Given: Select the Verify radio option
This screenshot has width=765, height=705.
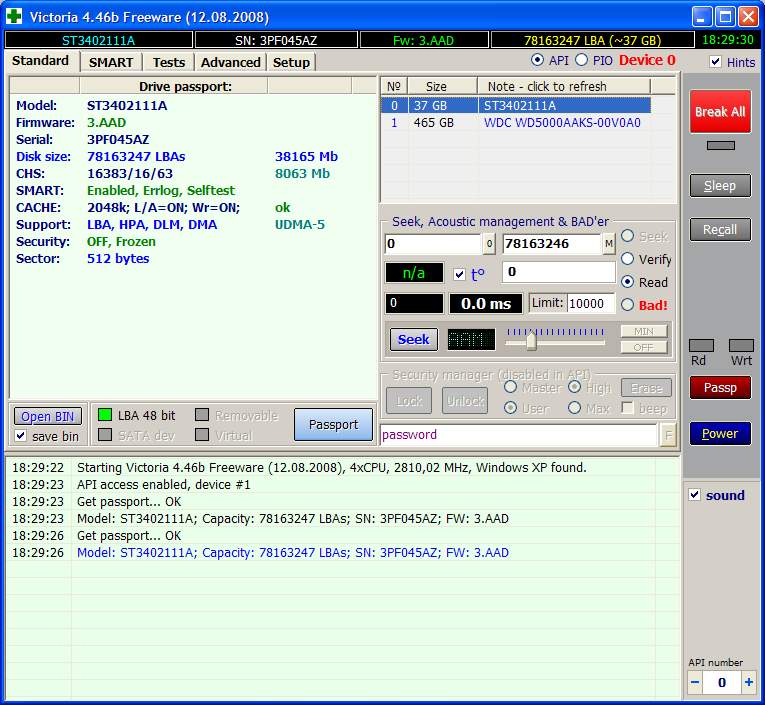Looking at the screenshot, I should (628, 259).
